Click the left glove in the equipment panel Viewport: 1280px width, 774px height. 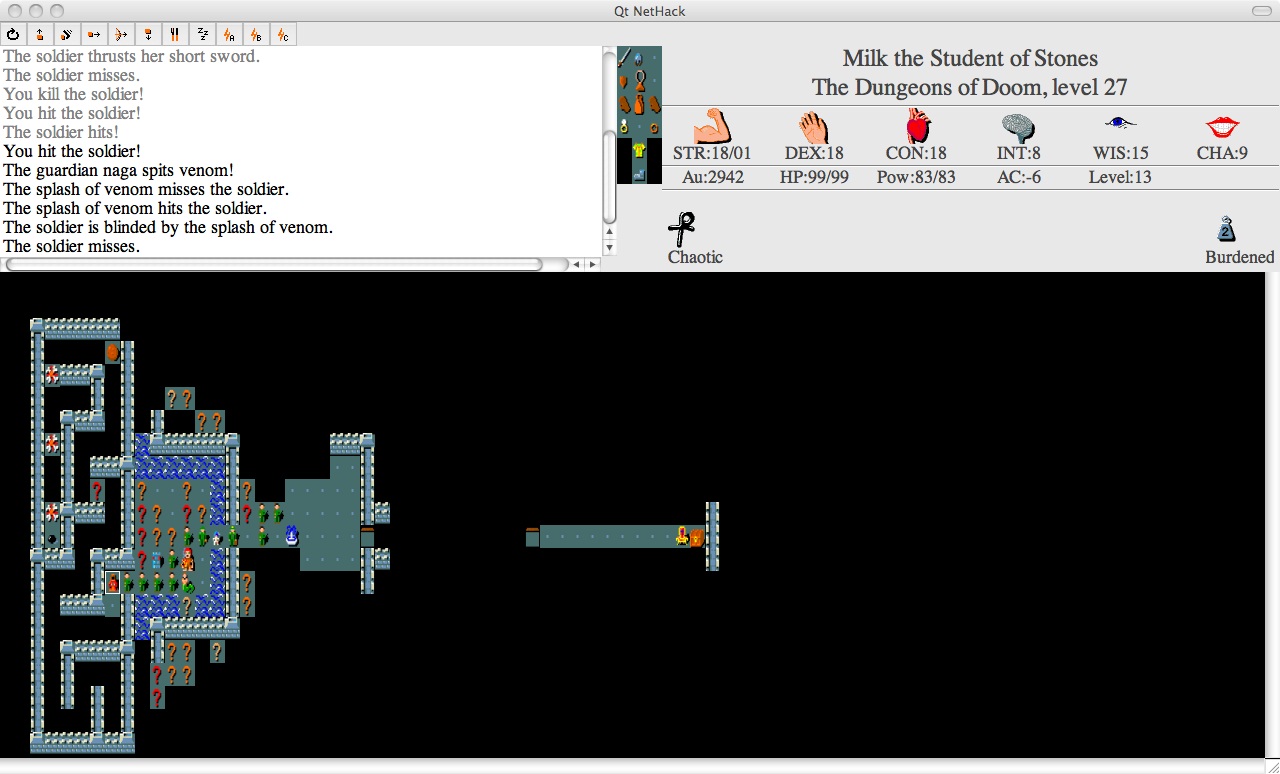(623, 104)
